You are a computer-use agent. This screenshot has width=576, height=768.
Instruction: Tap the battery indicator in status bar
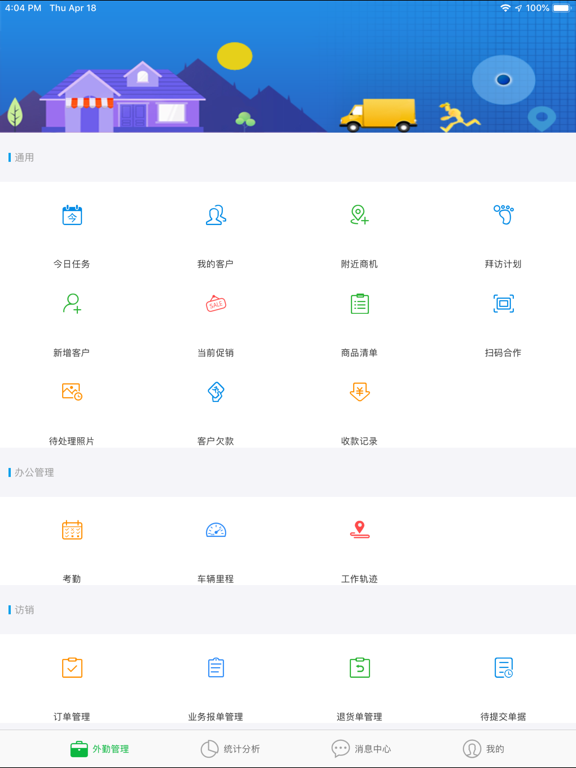click(562, 8)
